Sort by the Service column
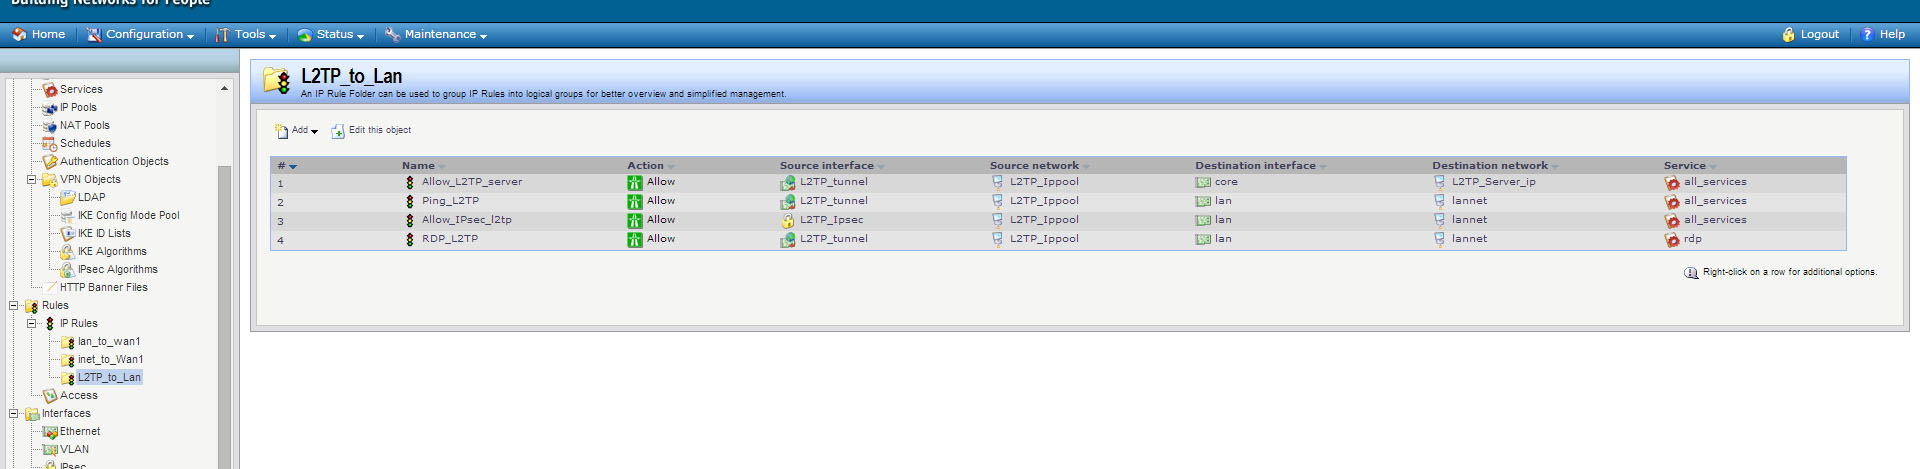The height and width of the screenshot is (469, 1920). 1684,166
